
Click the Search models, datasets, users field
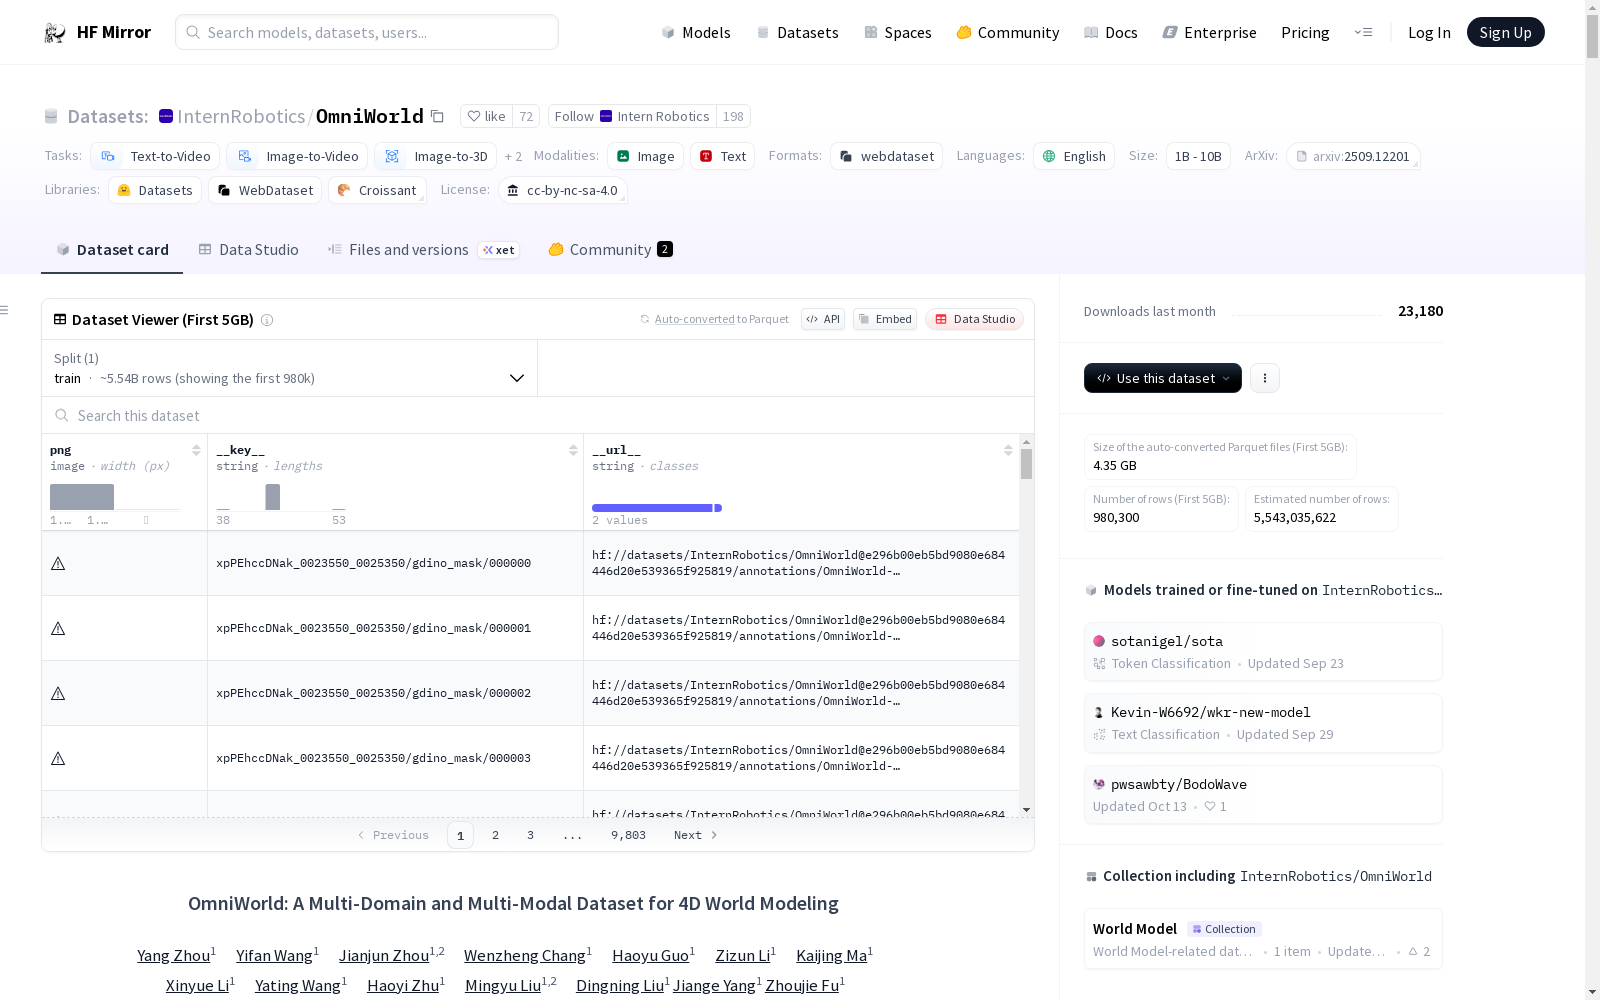tap(367, 32)
